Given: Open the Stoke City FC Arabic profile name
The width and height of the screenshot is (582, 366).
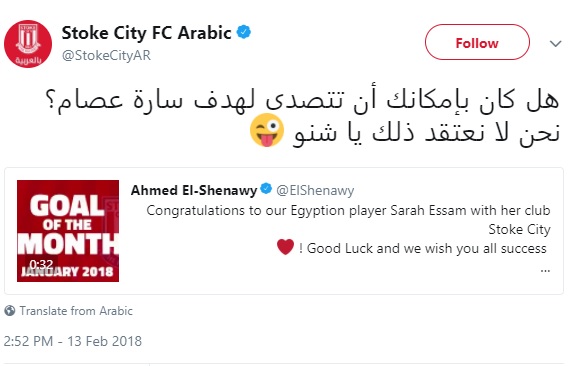Looking at the screenshot, I should pyautogui.click(x=146, y=33).
